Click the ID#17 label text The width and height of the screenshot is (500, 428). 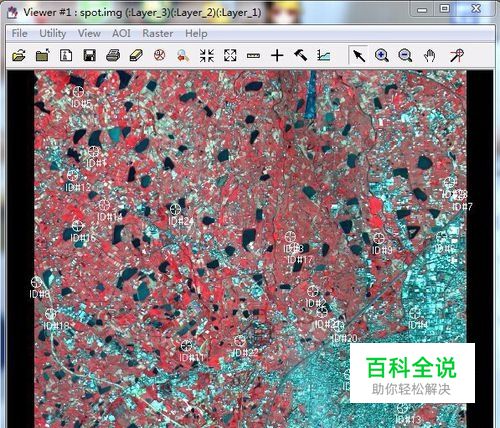(x=300, y=259)
